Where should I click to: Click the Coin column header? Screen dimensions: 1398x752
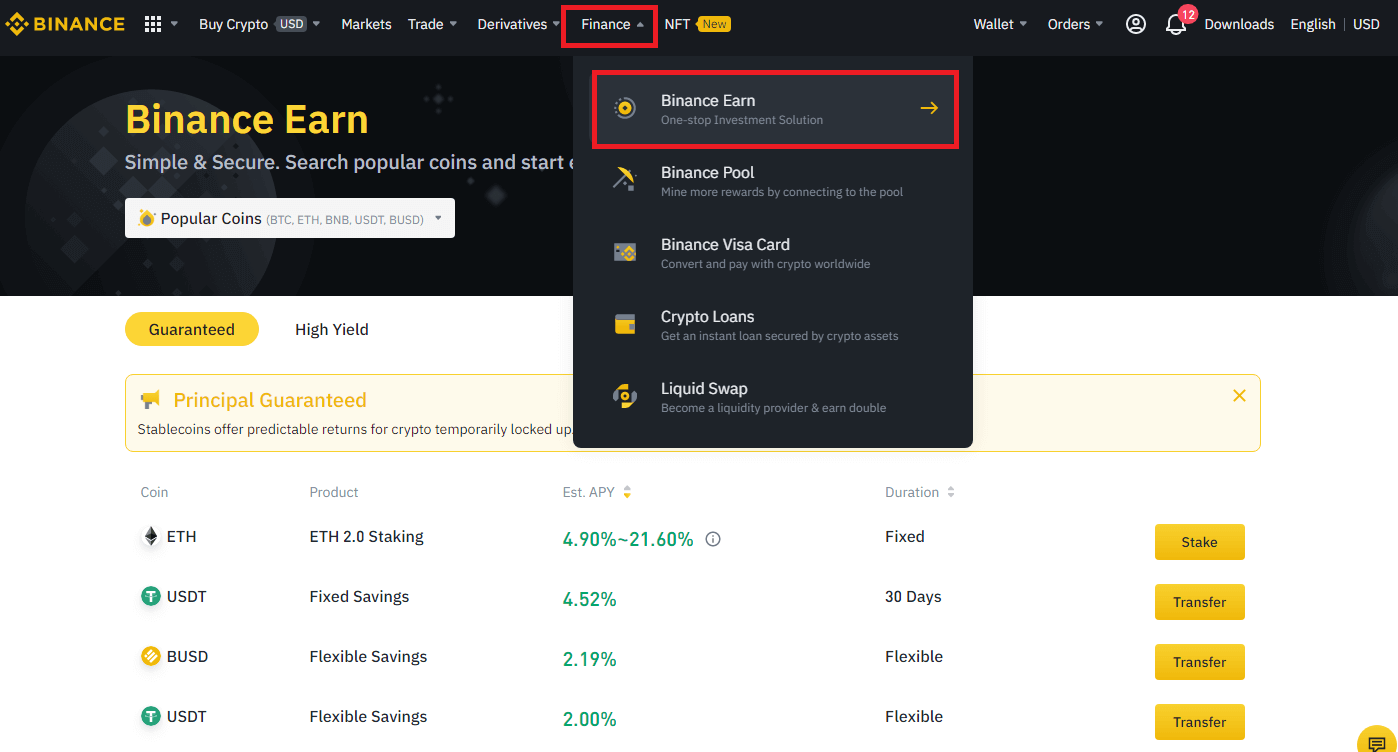[155, 492]
